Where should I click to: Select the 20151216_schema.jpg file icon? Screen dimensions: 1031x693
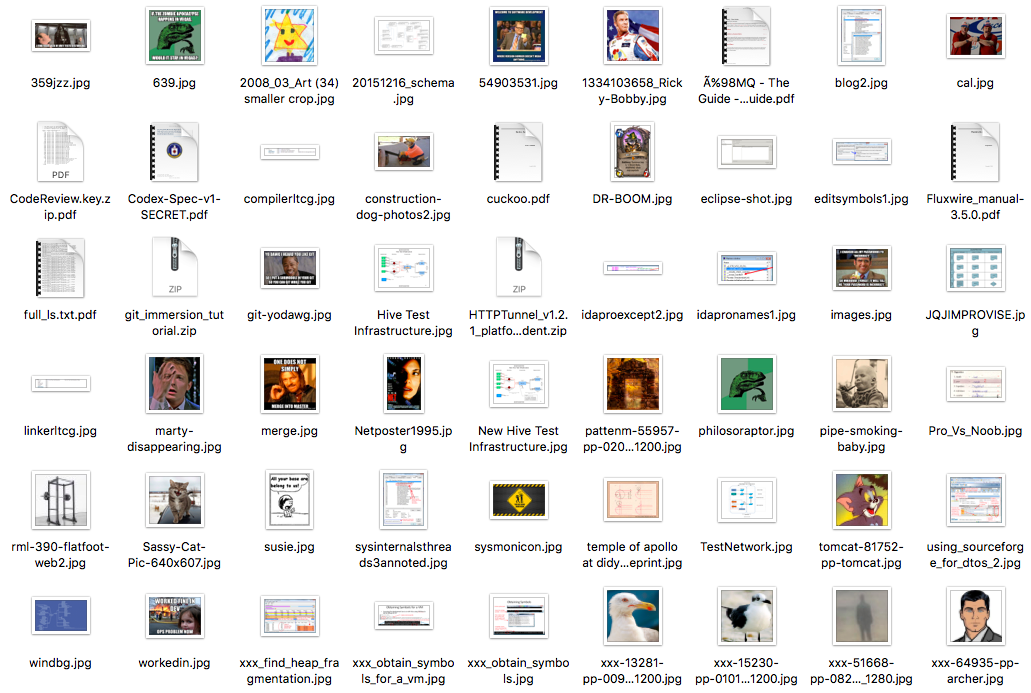click(x=404, y=36)
